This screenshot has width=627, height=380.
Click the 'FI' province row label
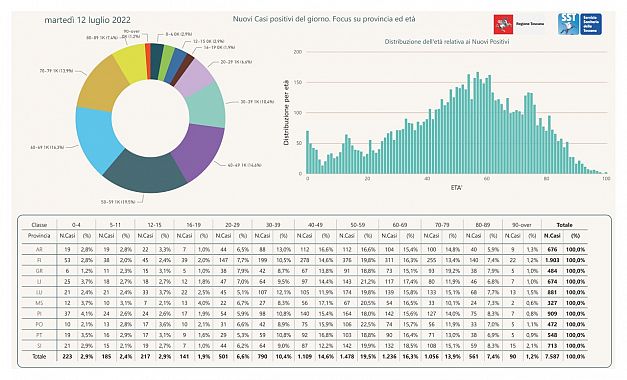coord(39,260)
